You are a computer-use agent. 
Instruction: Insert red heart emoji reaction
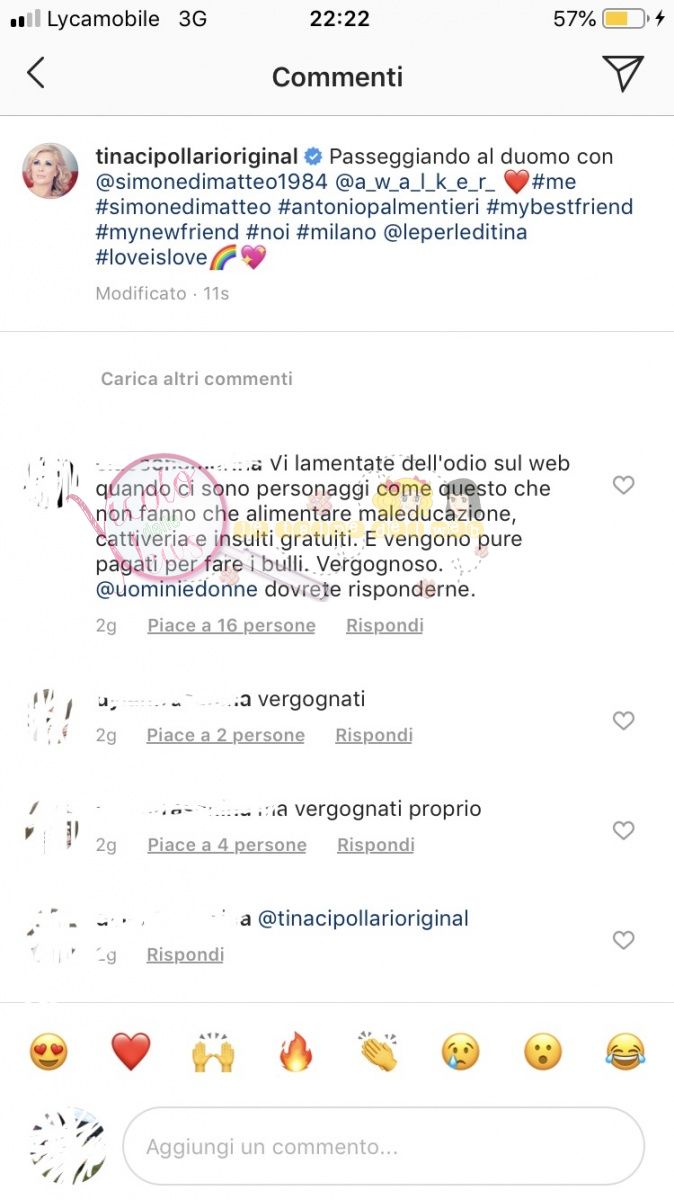click(x=130, y=1052)
